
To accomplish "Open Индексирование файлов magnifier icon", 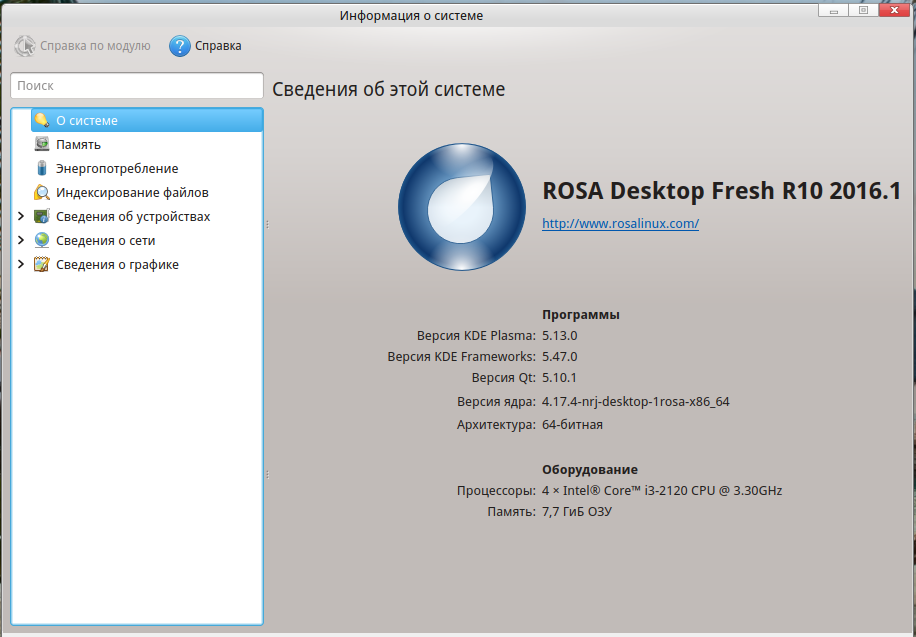I will point(41,192).
